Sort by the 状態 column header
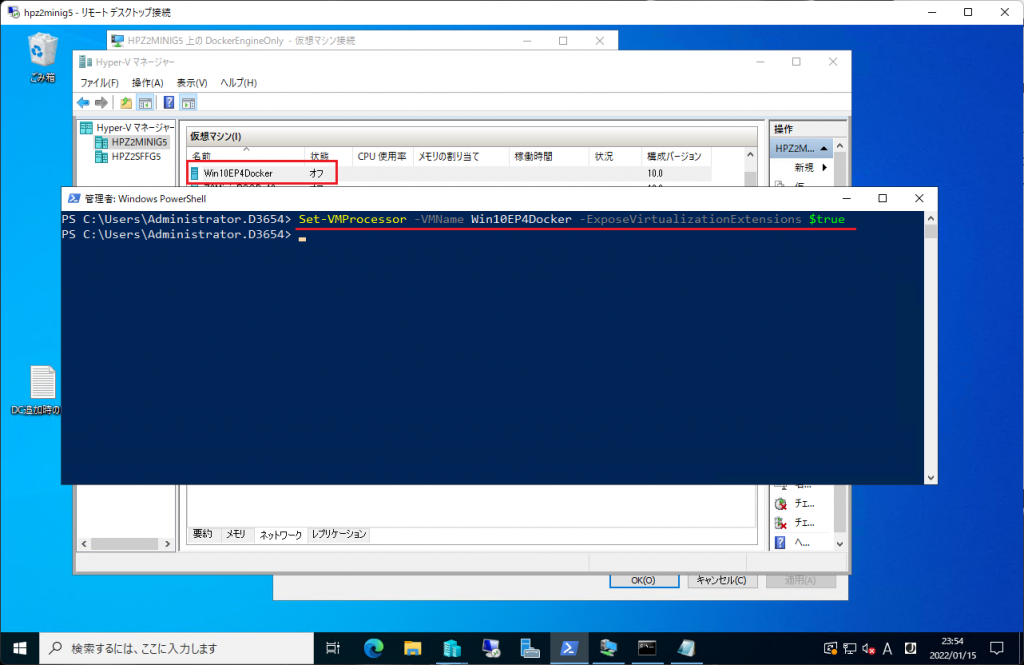This screenshot has height=665, width=1024. (328, 156)
